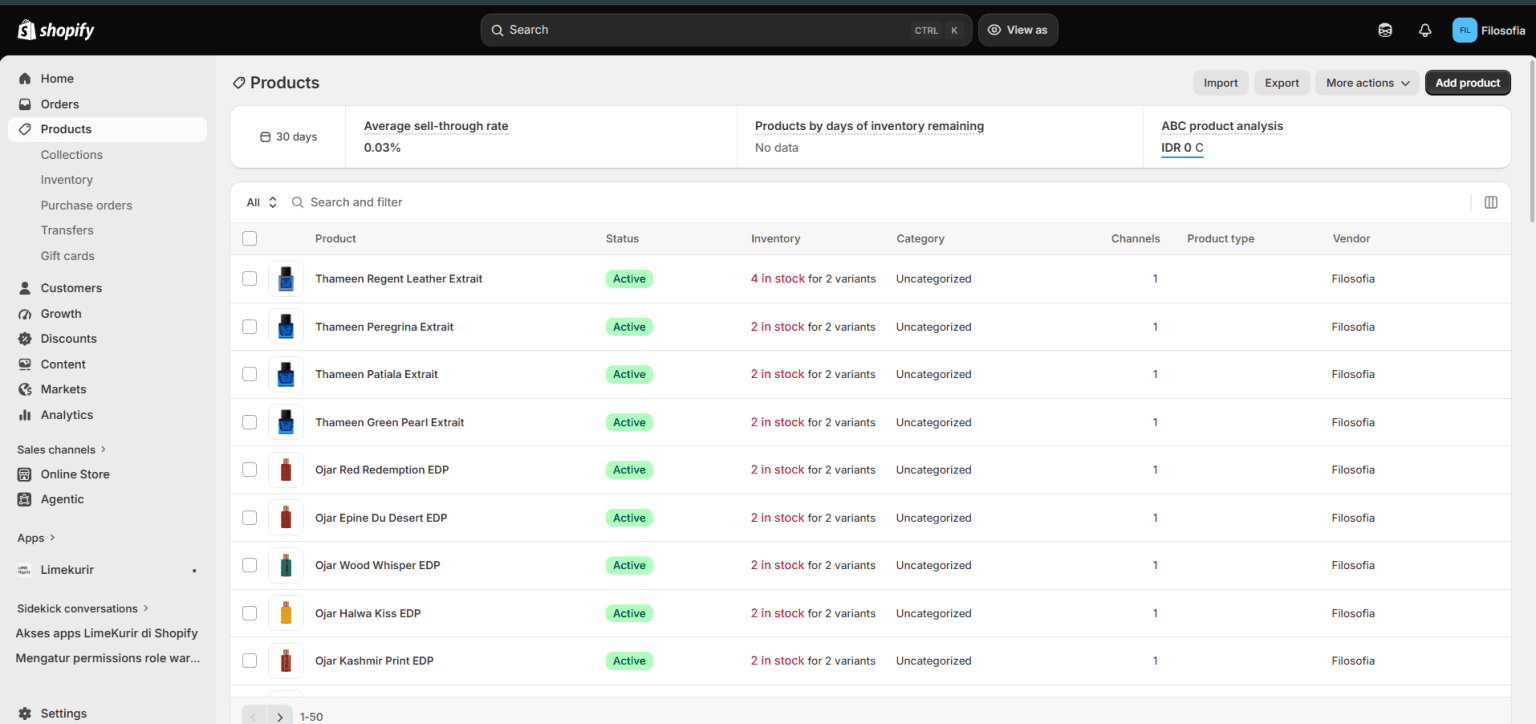
Task: Click the Home icon in sidebar
Action: (x=25, y=79)
